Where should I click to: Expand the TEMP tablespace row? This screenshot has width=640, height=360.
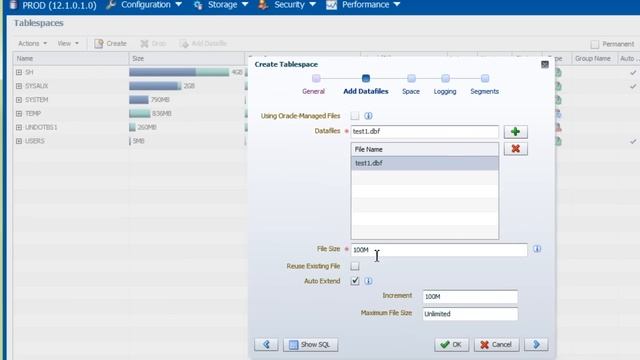(x=19, y=113)
